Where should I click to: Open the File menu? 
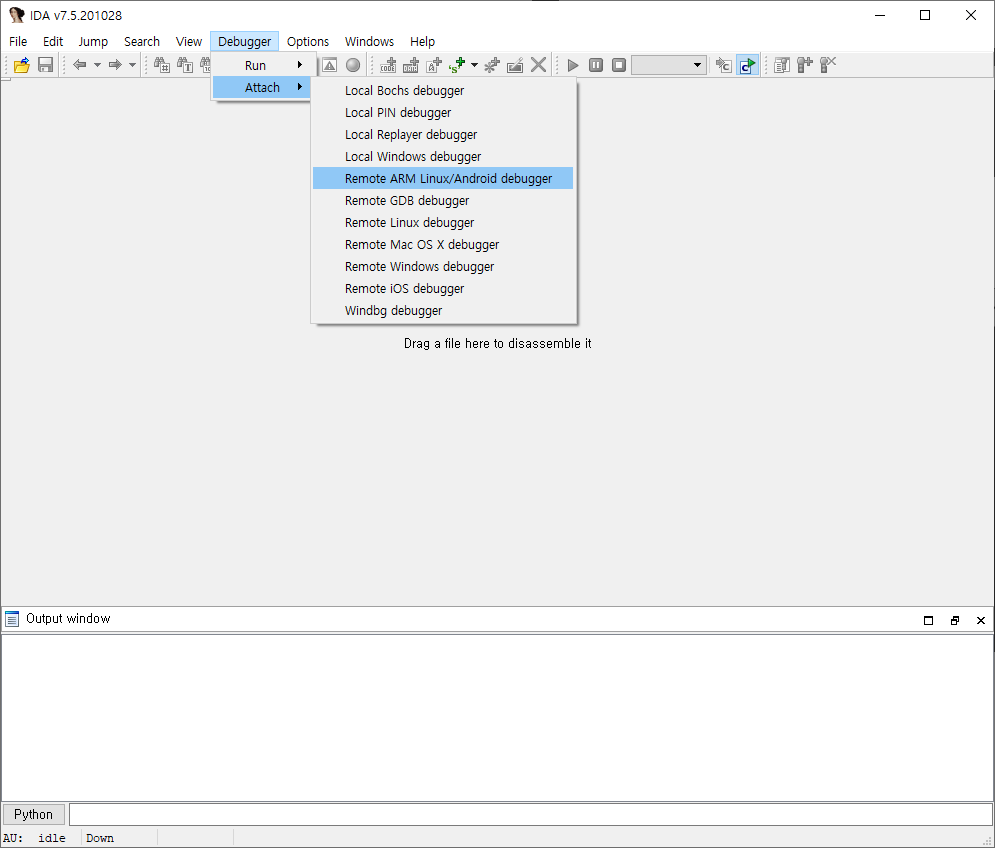point(18,41)
